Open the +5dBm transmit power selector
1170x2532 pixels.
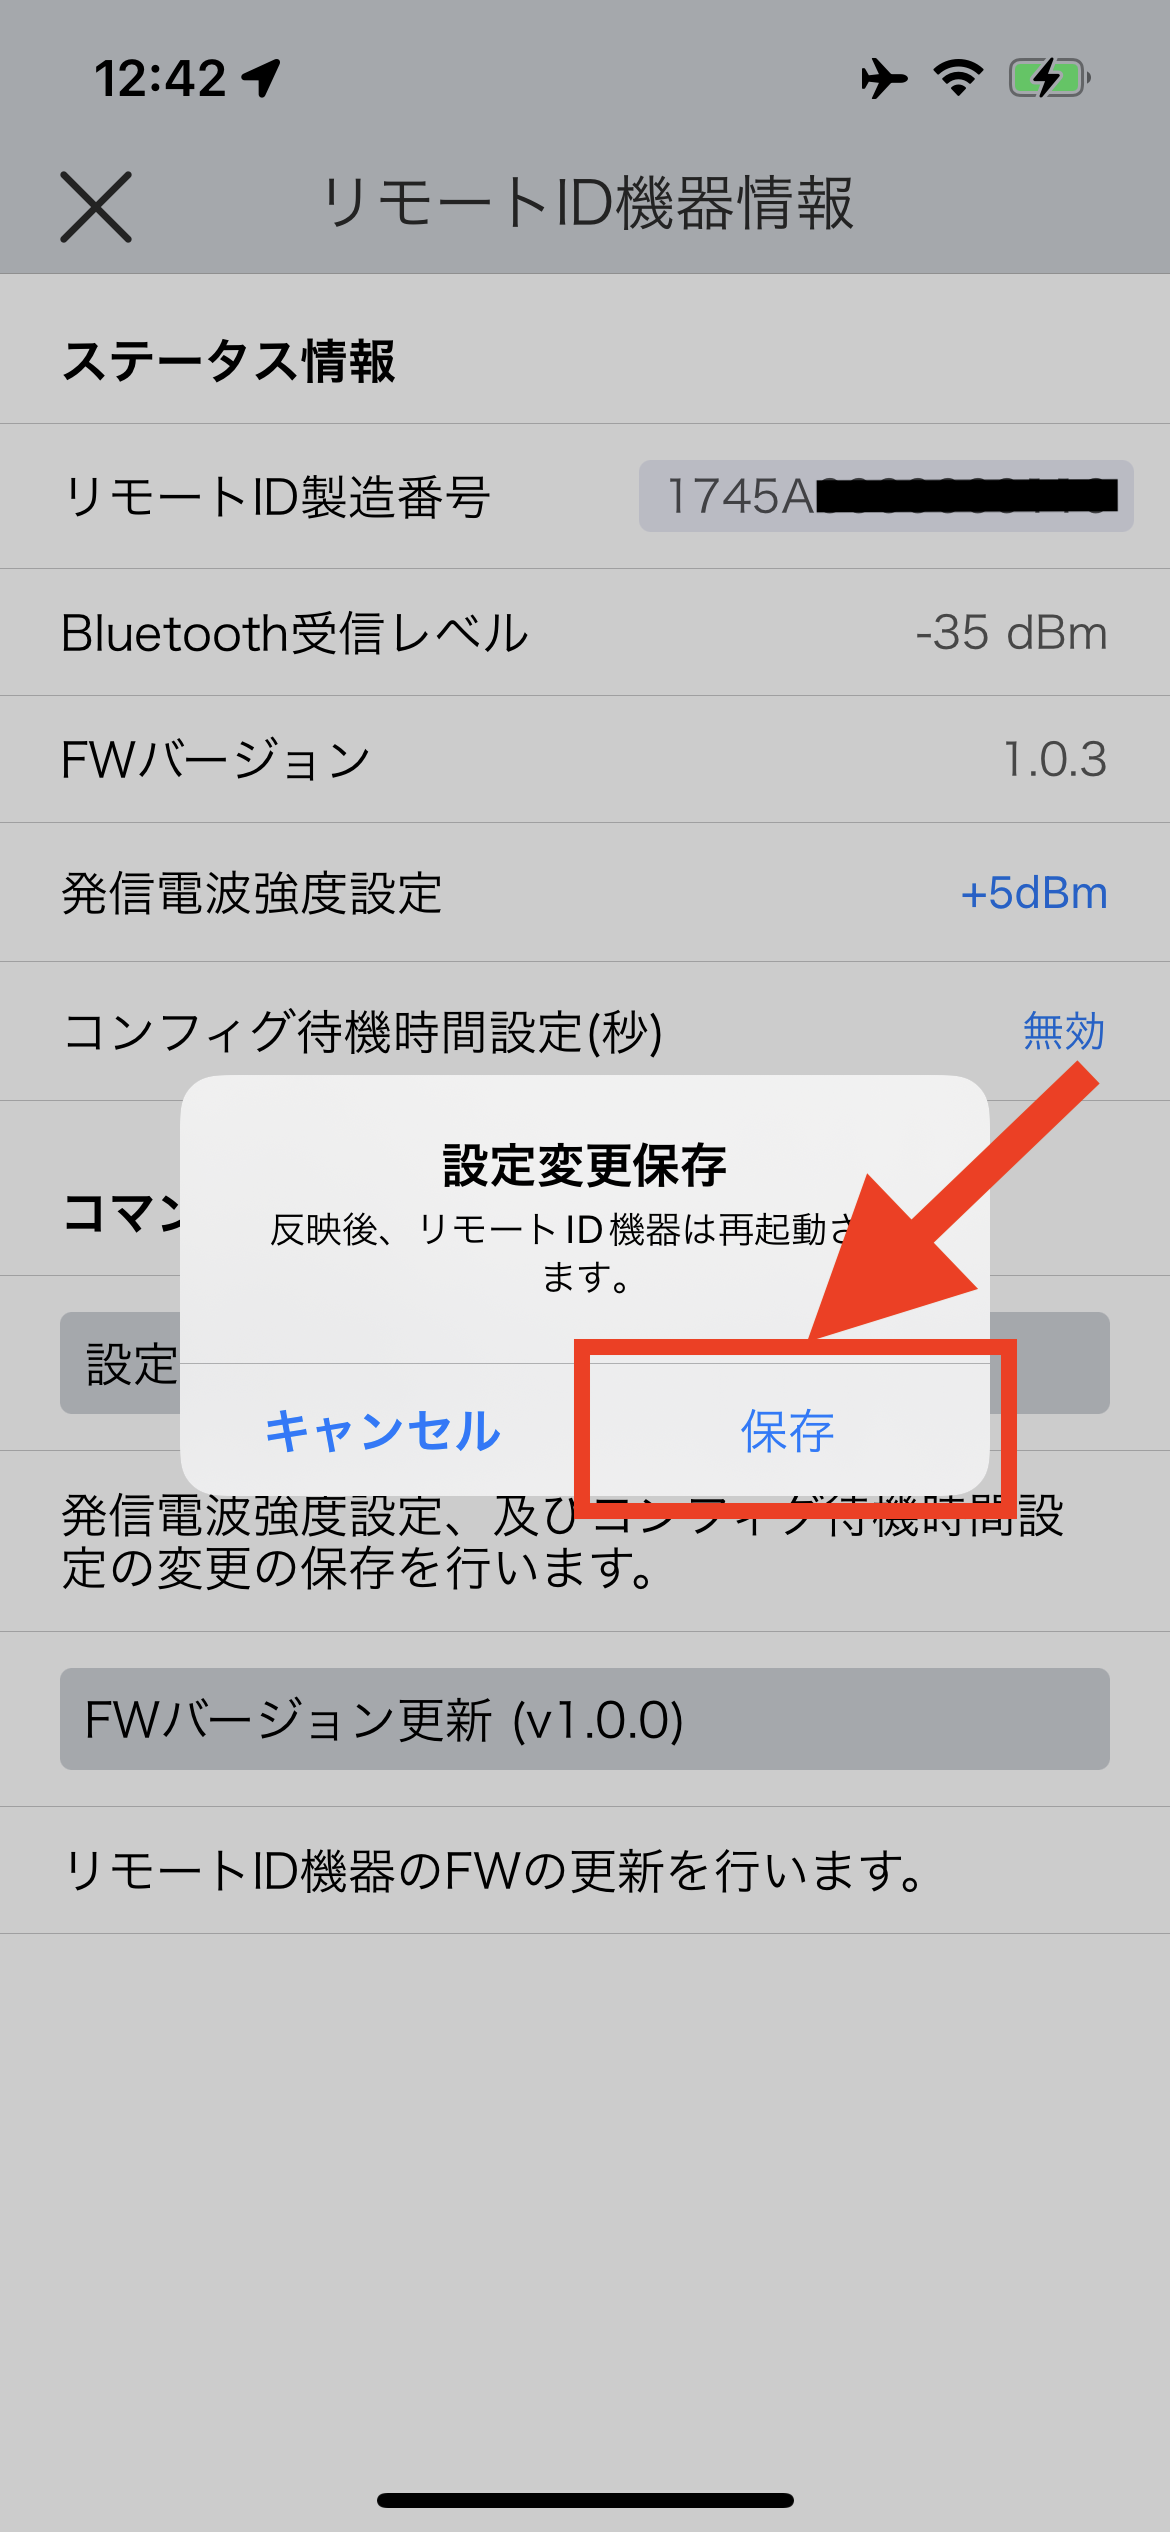1033,893
